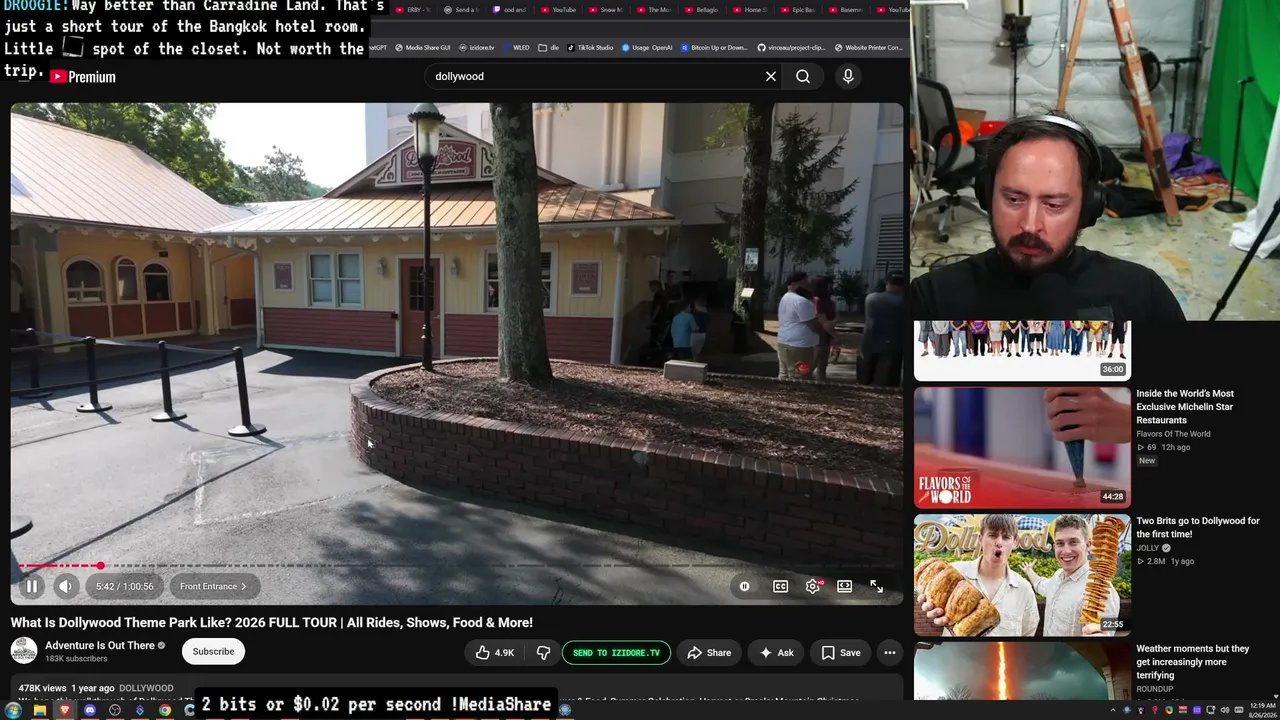Open the network icon in the tray
This screenshot has width=1280, height=720.
1213,711
